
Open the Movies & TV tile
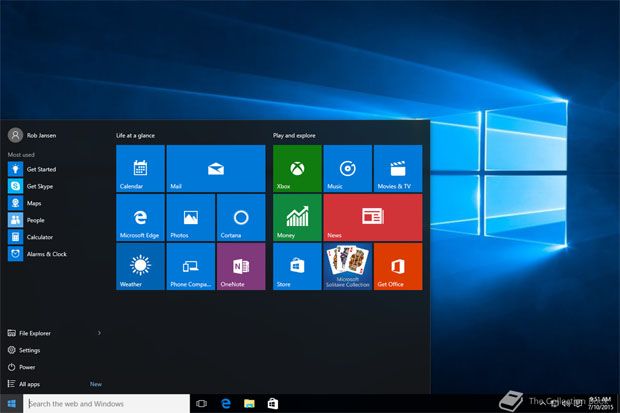tap(398, 169)
